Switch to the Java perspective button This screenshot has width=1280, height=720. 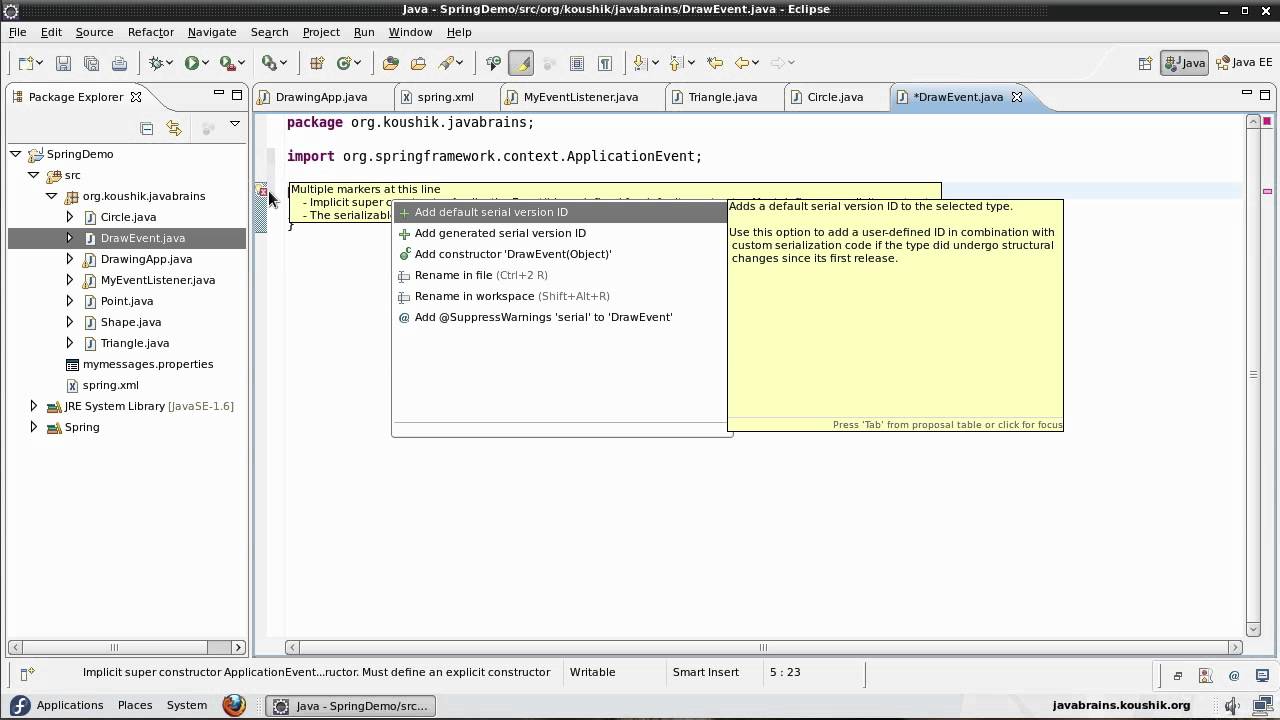(x=1185, y=63)
